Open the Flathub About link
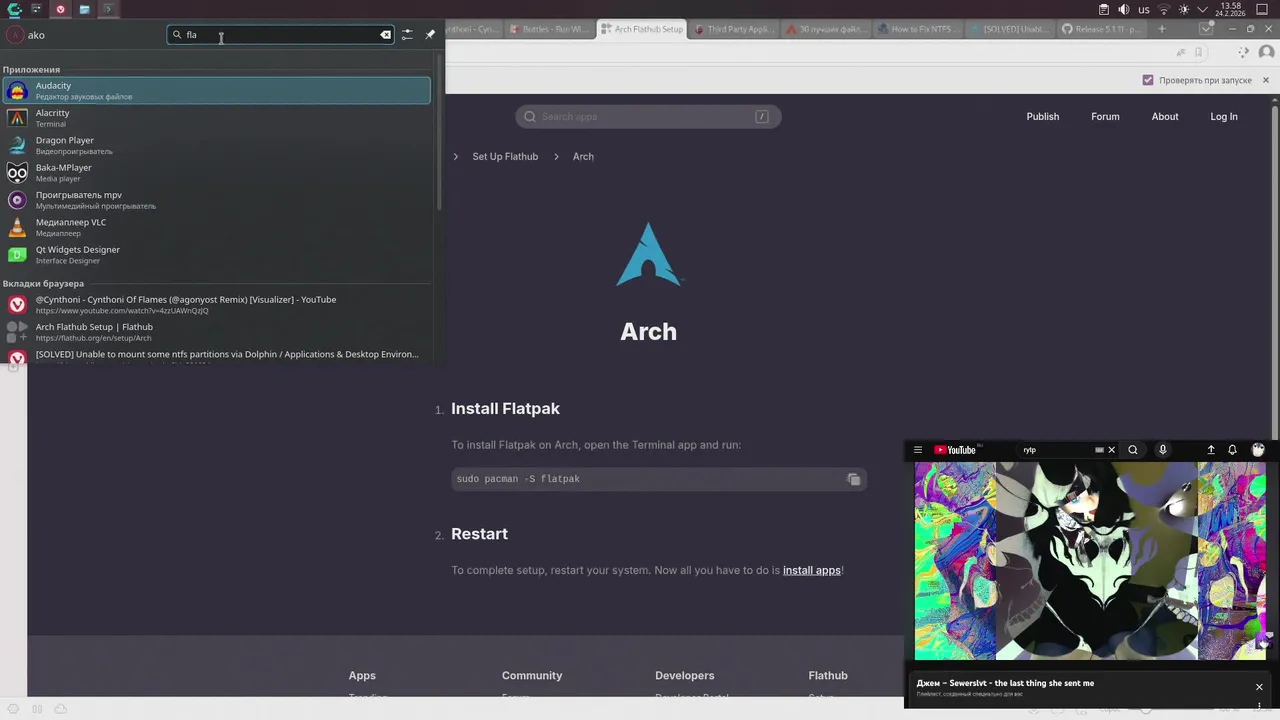1280x720 pixels. click(1165, 117)
